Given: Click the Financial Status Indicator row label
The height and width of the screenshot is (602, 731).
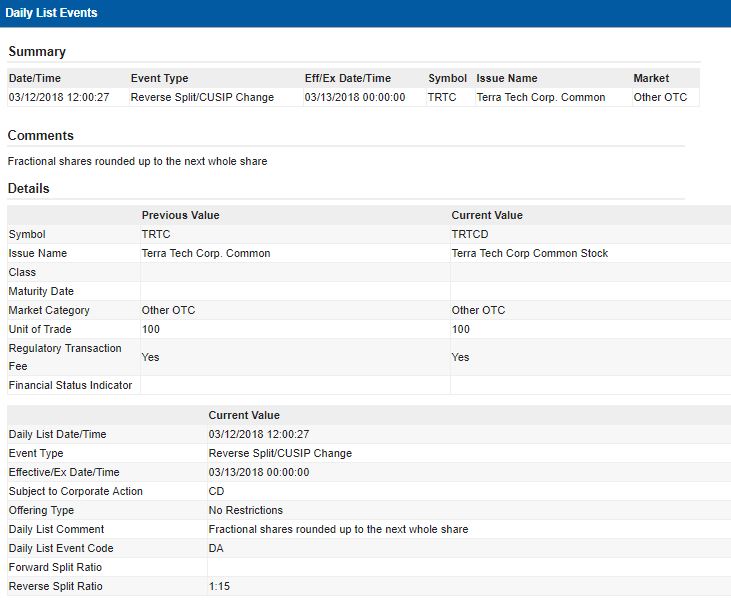Looking at the screenshot, I should [x=70, y=385].
